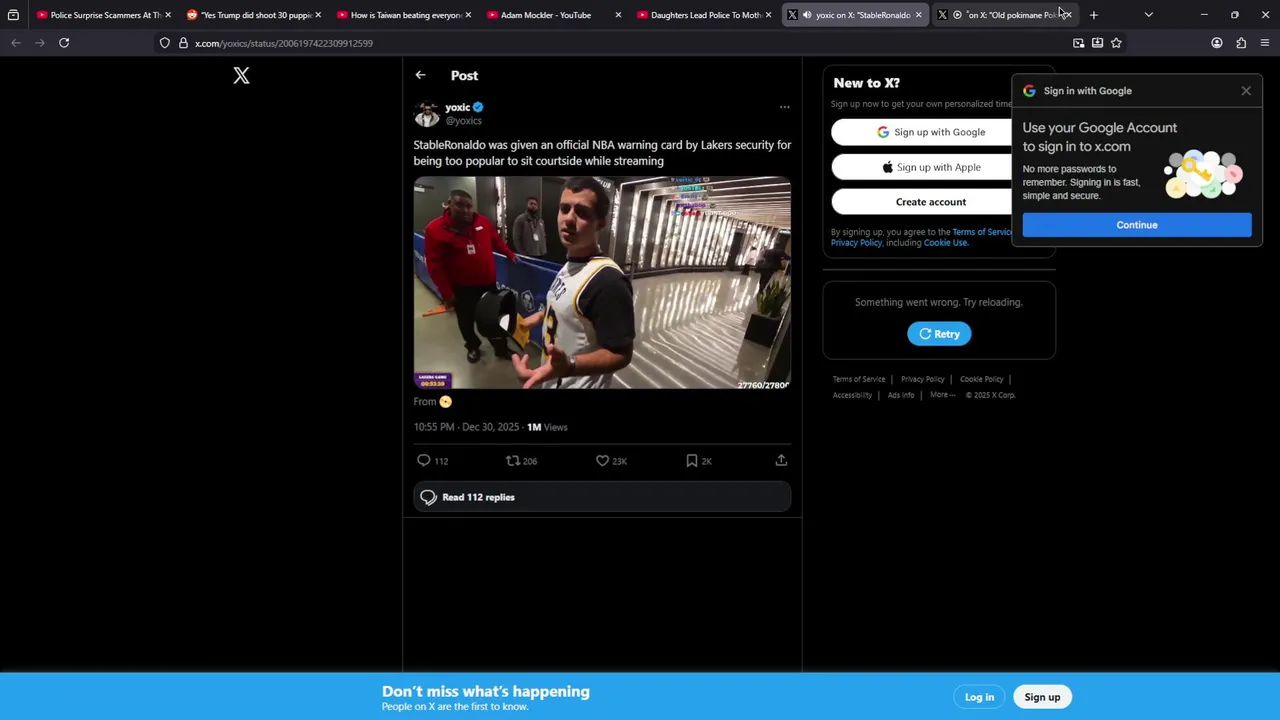Close the Adam Mockler YouTube tab

tap(618, 15)
